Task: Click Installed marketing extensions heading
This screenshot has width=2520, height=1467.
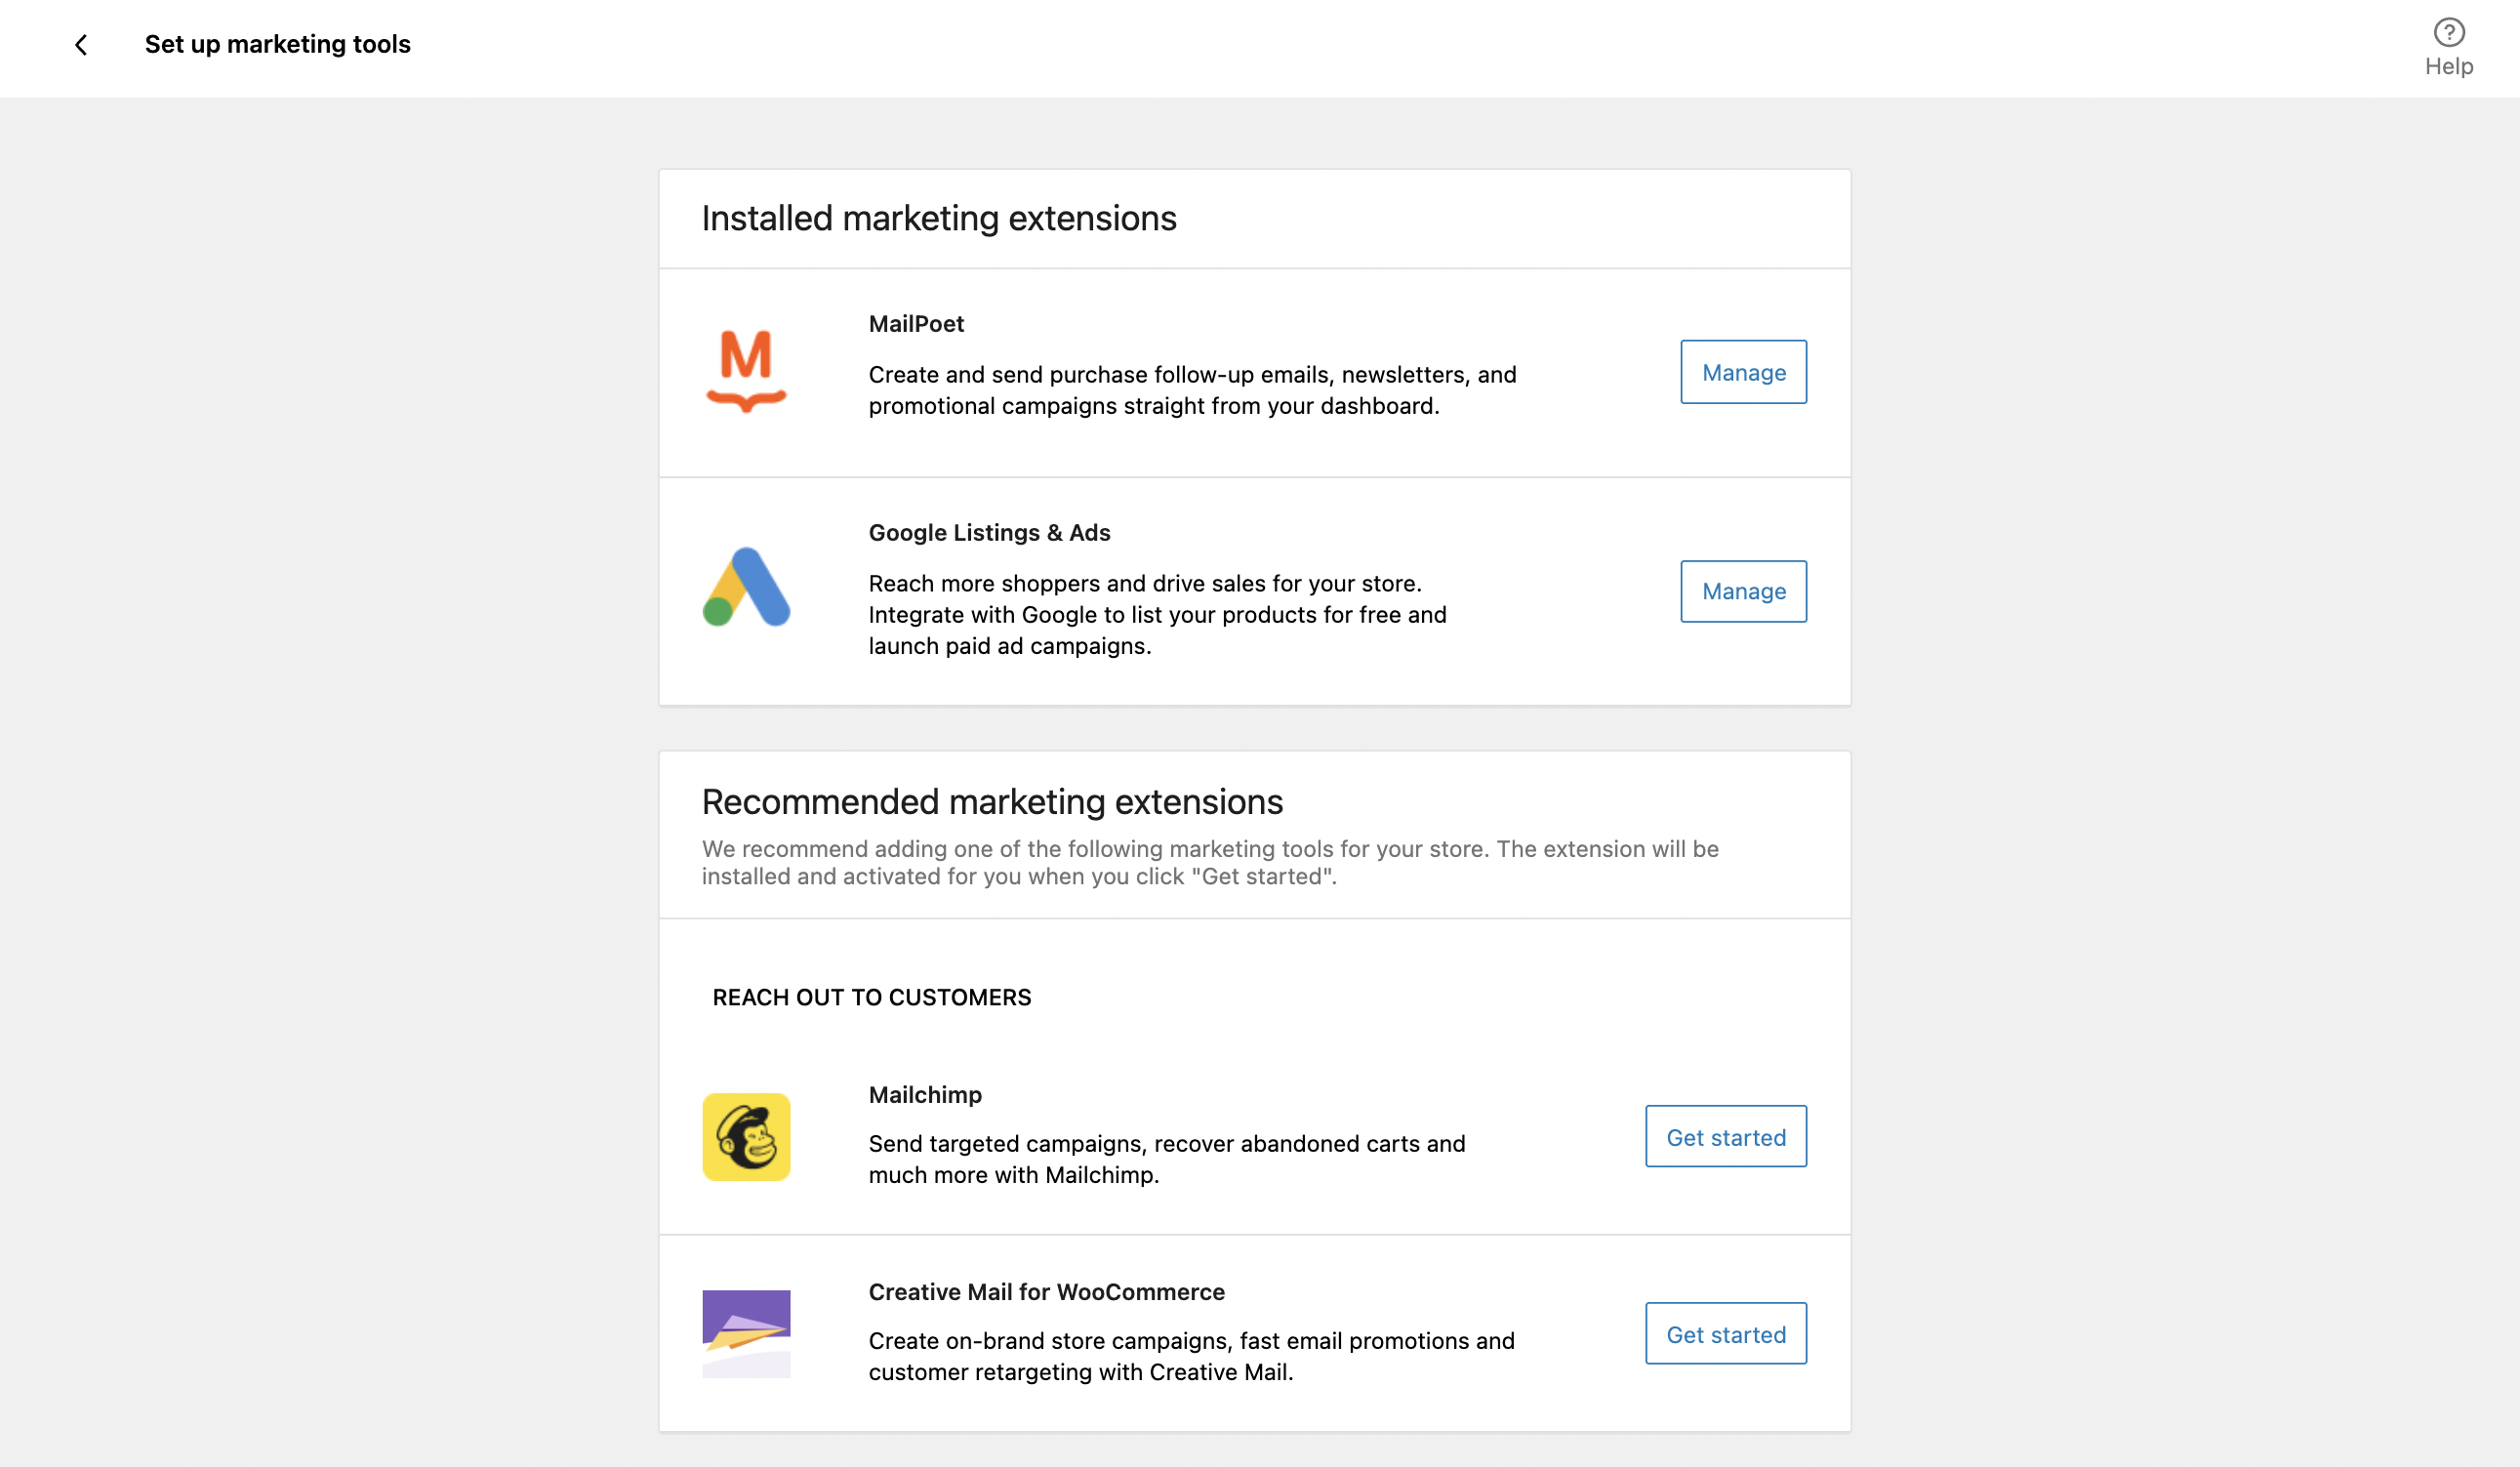Action: point(938,219)
